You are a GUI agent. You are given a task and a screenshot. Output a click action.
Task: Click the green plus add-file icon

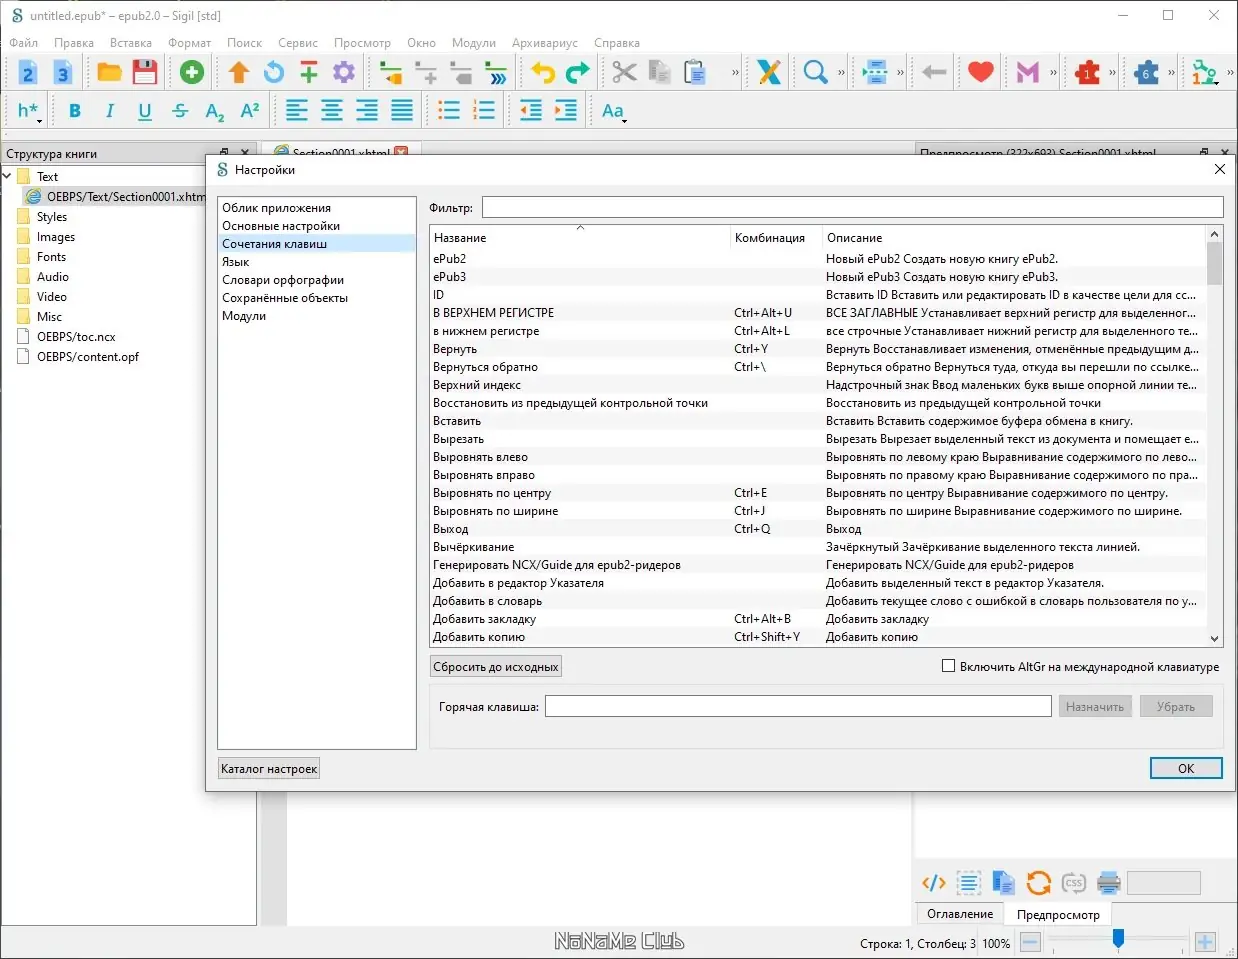[x=192, y=72]
